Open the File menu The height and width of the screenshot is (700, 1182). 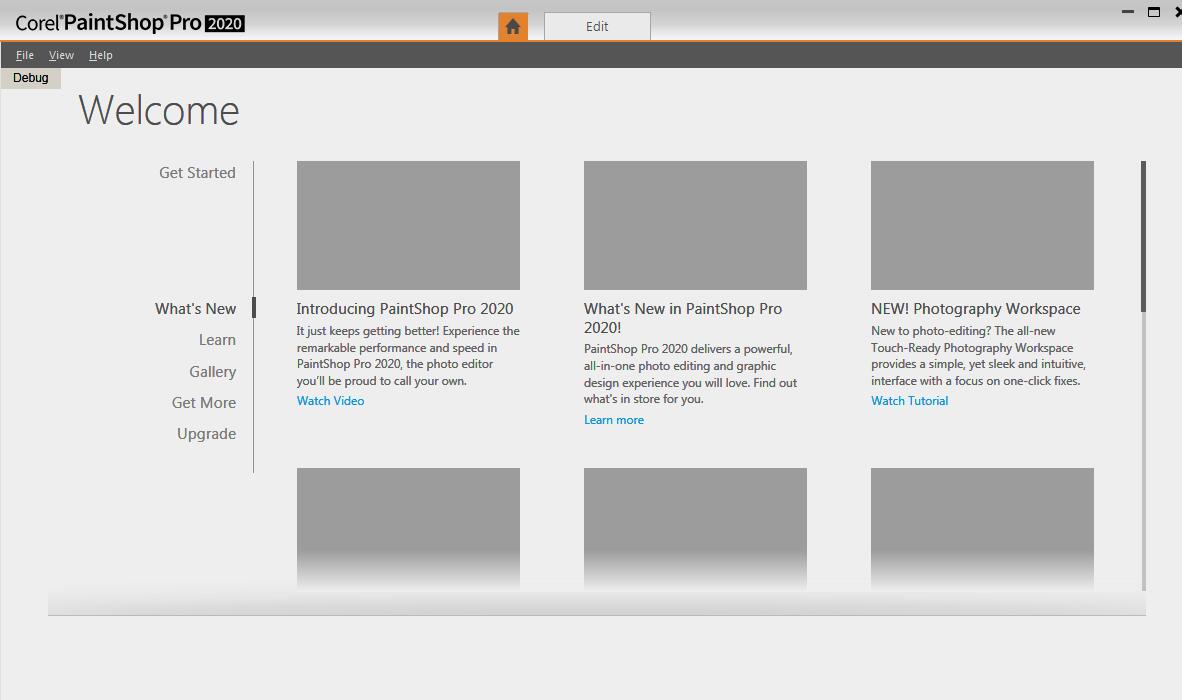25,55
